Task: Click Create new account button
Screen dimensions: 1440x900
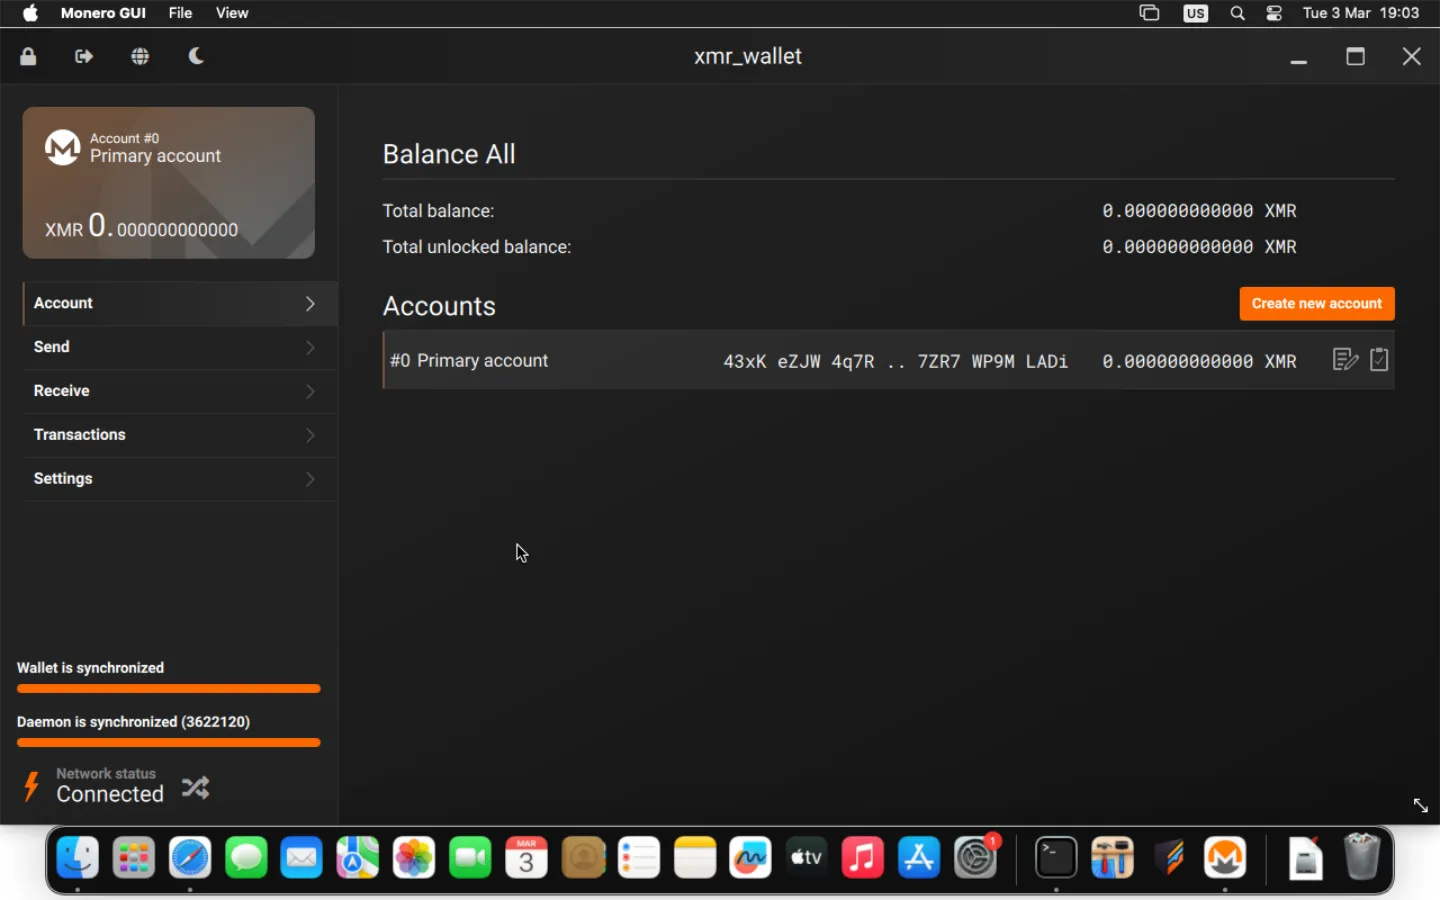Action: [x=1317, y=304]
